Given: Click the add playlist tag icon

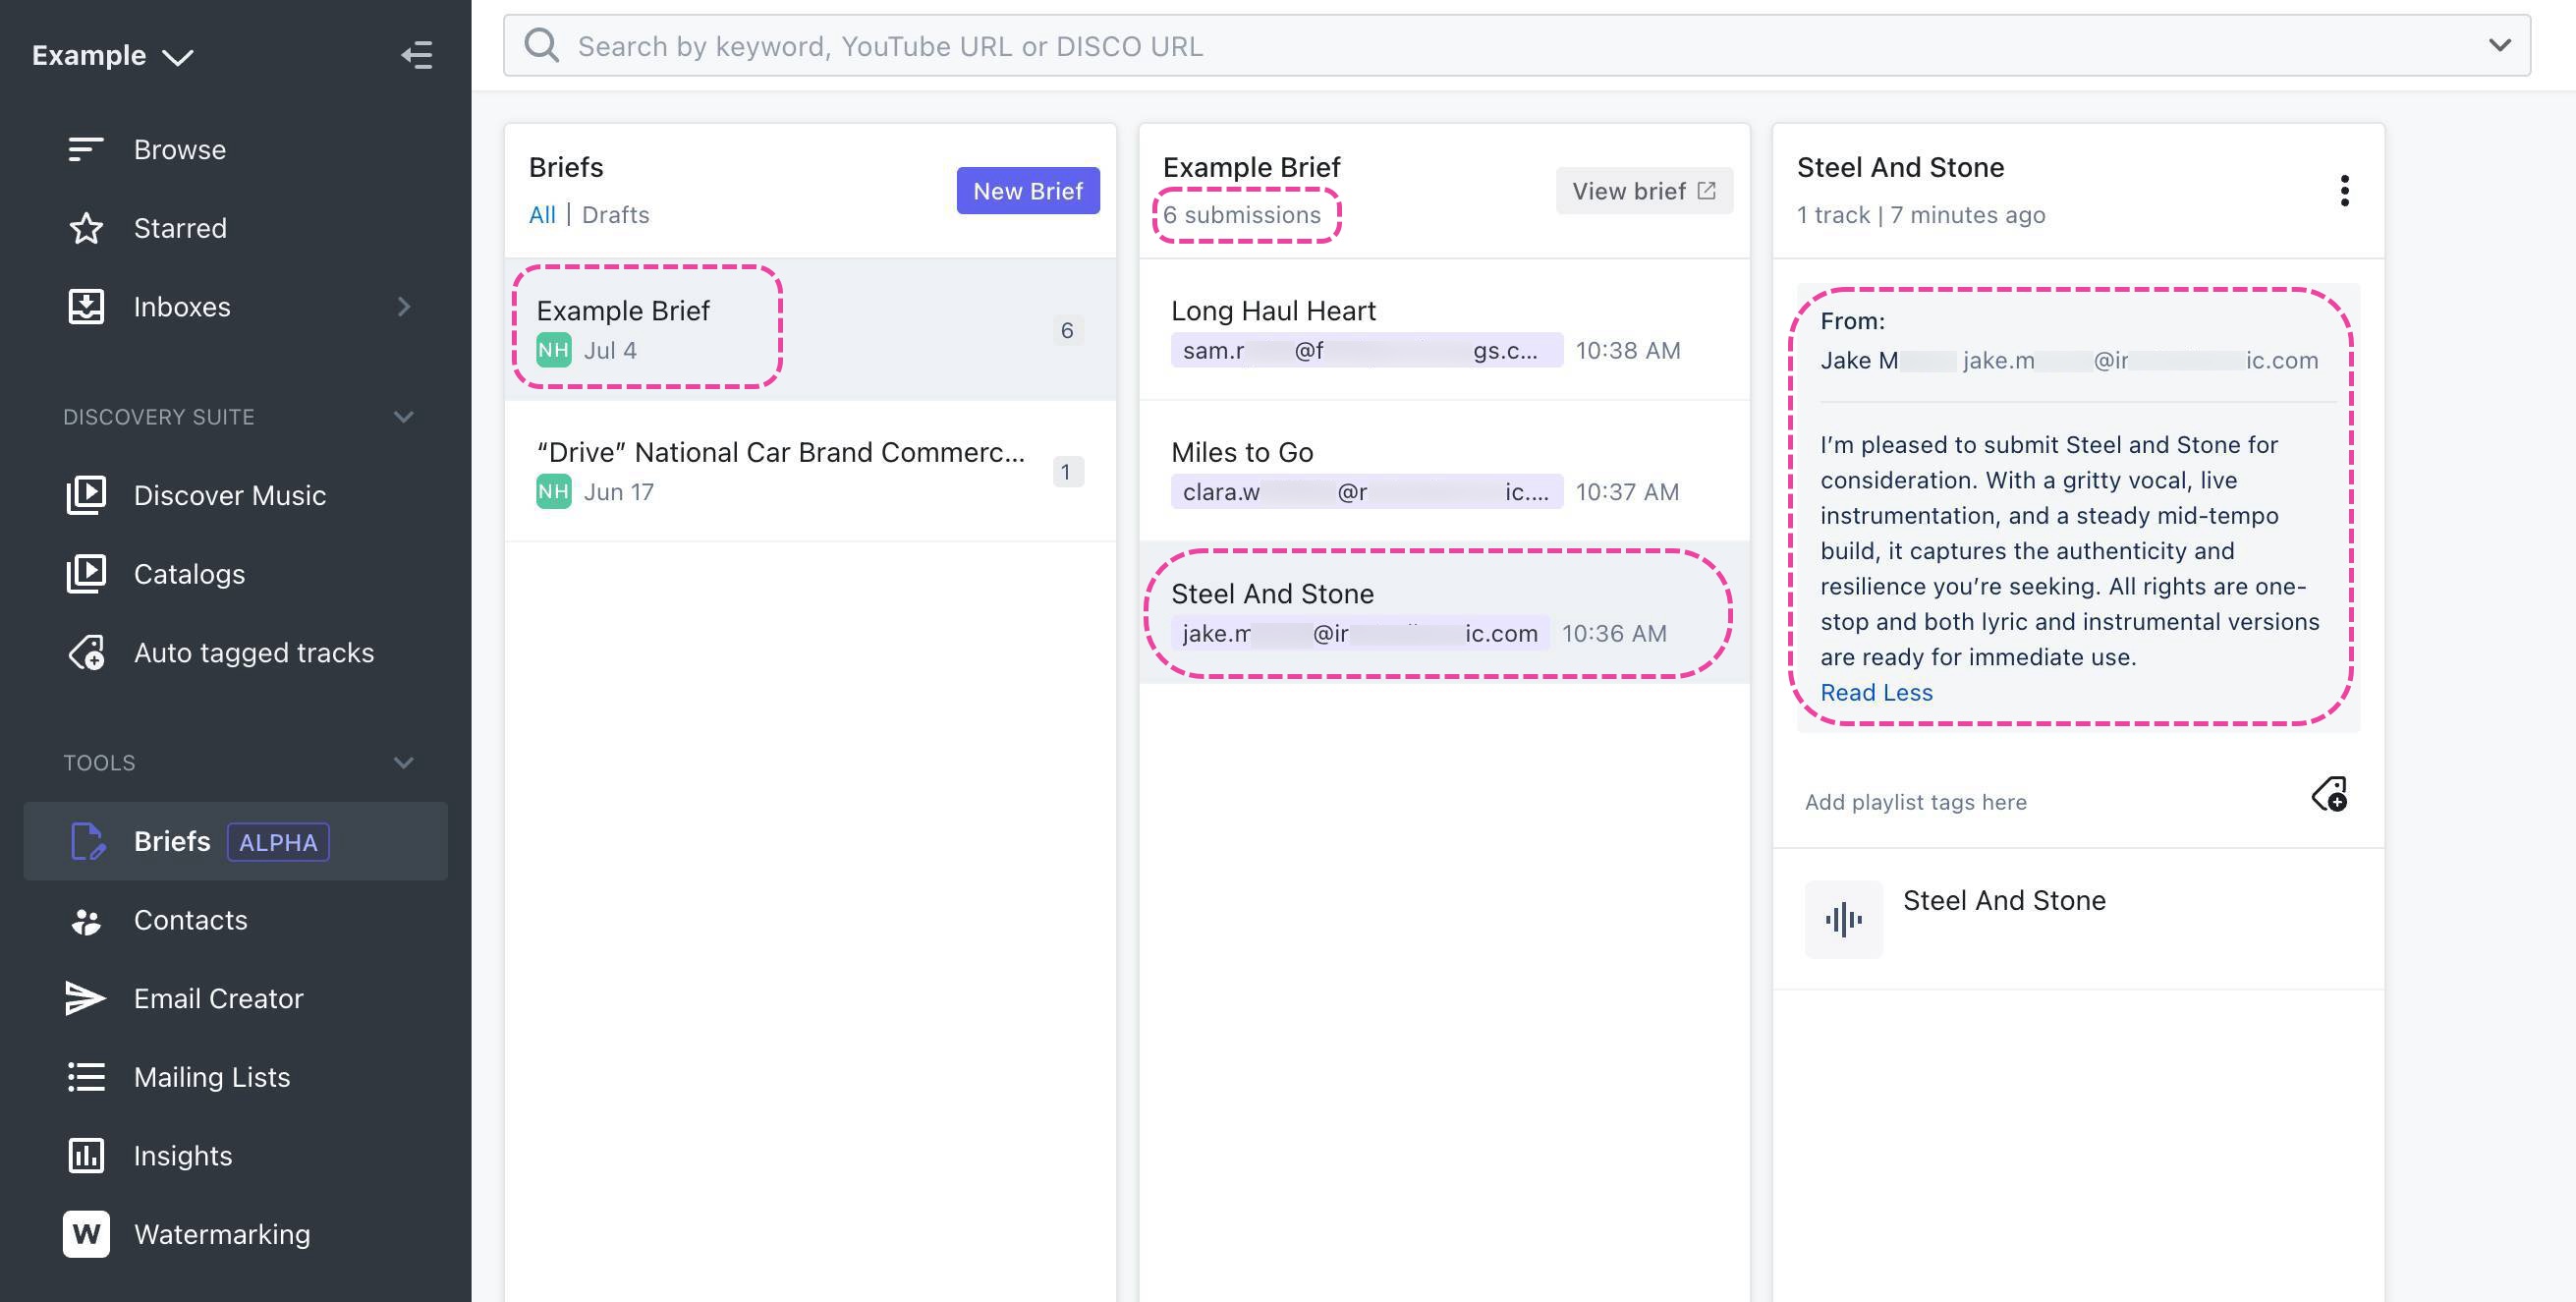Looking at the screenshot, I should tap(2329, 795).
